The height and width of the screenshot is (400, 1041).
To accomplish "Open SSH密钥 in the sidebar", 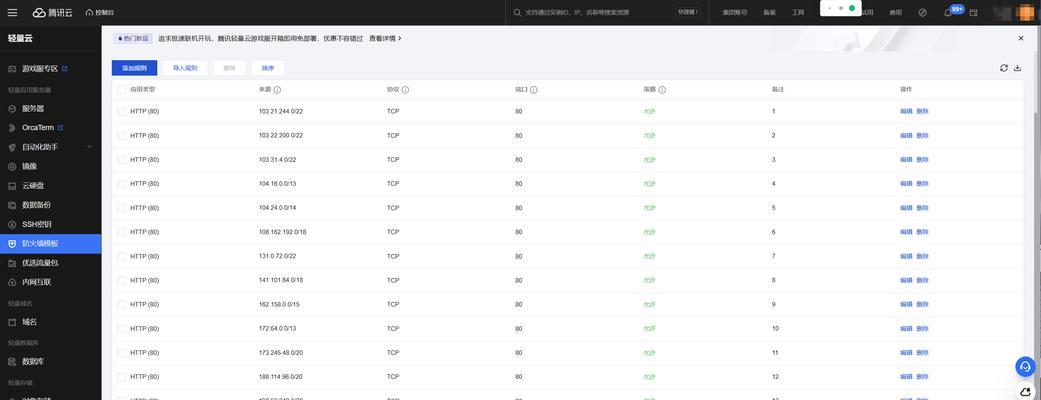I will tap(37, 224).
